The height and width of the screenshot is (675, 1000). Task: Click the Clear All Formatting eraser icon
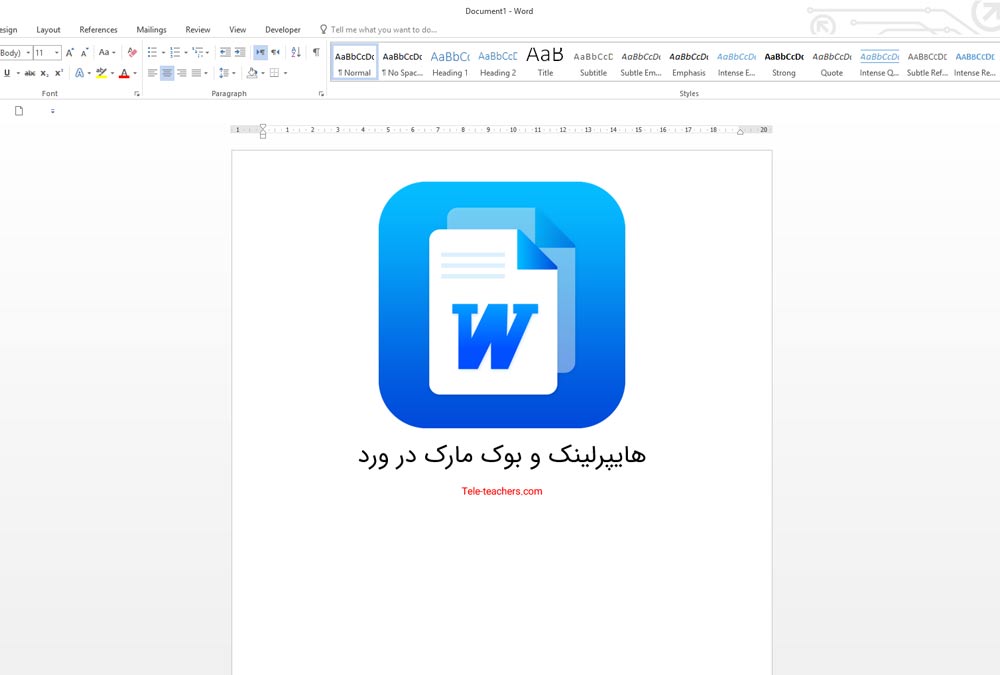(x=132, y=52)
